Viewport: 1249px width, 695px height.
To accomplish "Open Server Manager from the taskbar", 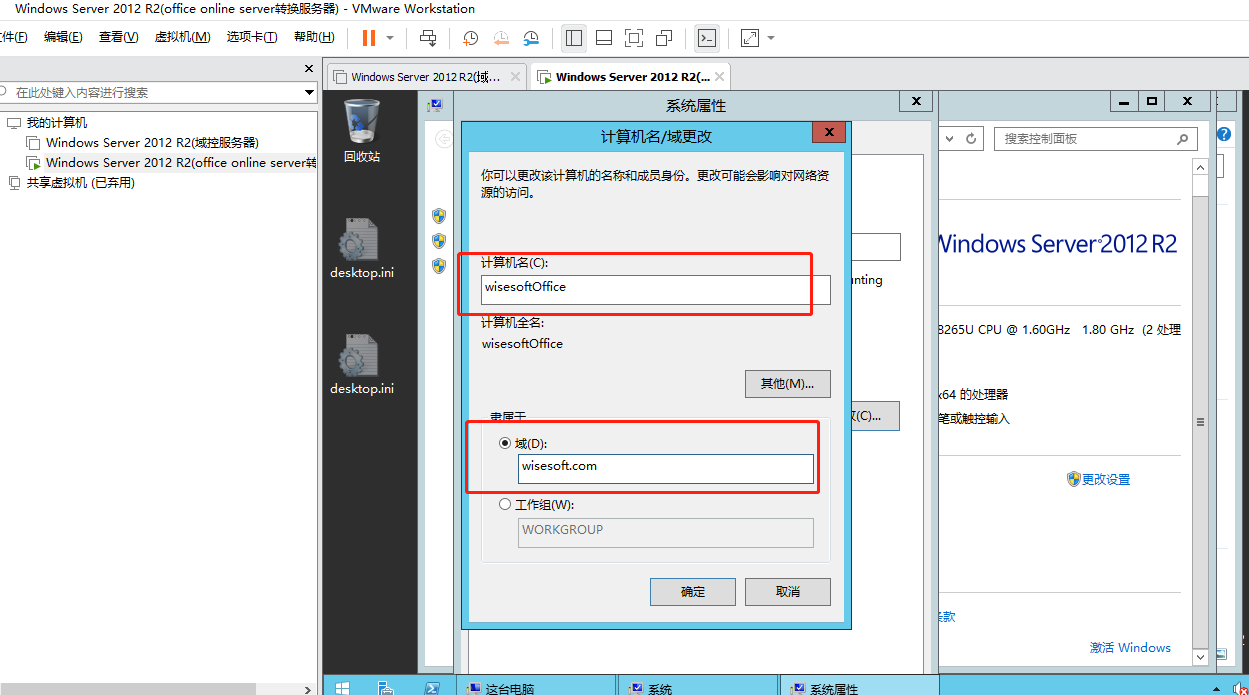I will click(386, 687).
